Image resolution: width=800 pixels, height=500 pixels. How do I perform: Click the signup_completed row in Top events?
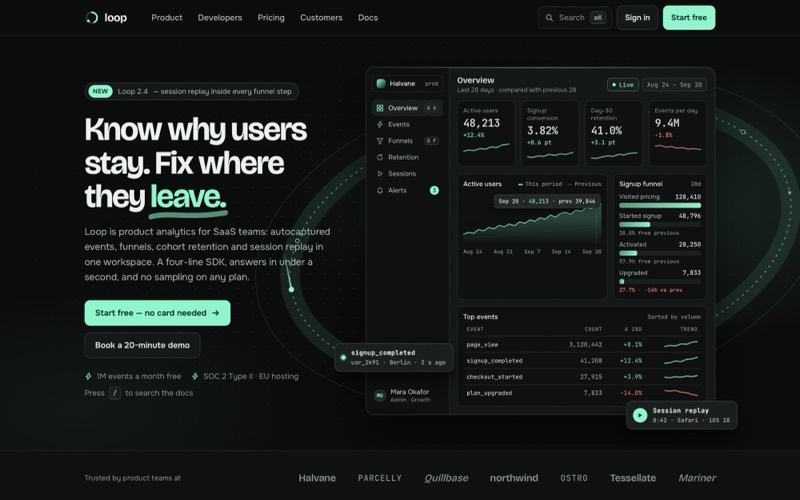(x=582, y=361)
